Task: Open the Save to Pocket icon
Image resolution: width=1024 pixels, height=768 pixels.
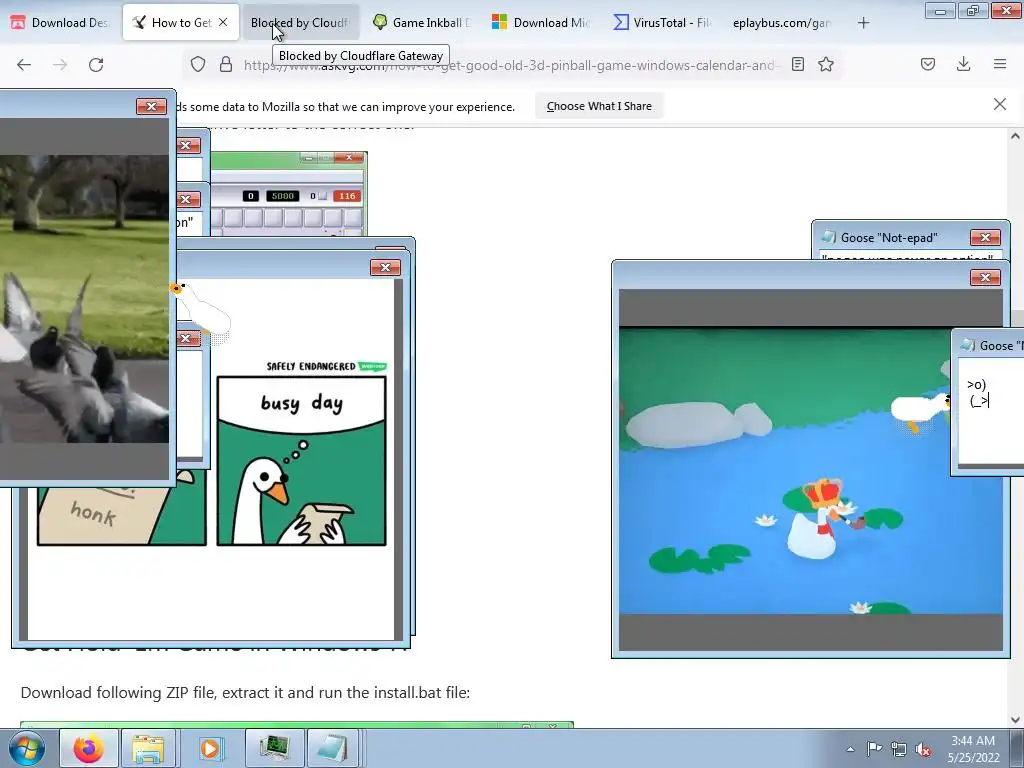Action: [x=928, y=64]
